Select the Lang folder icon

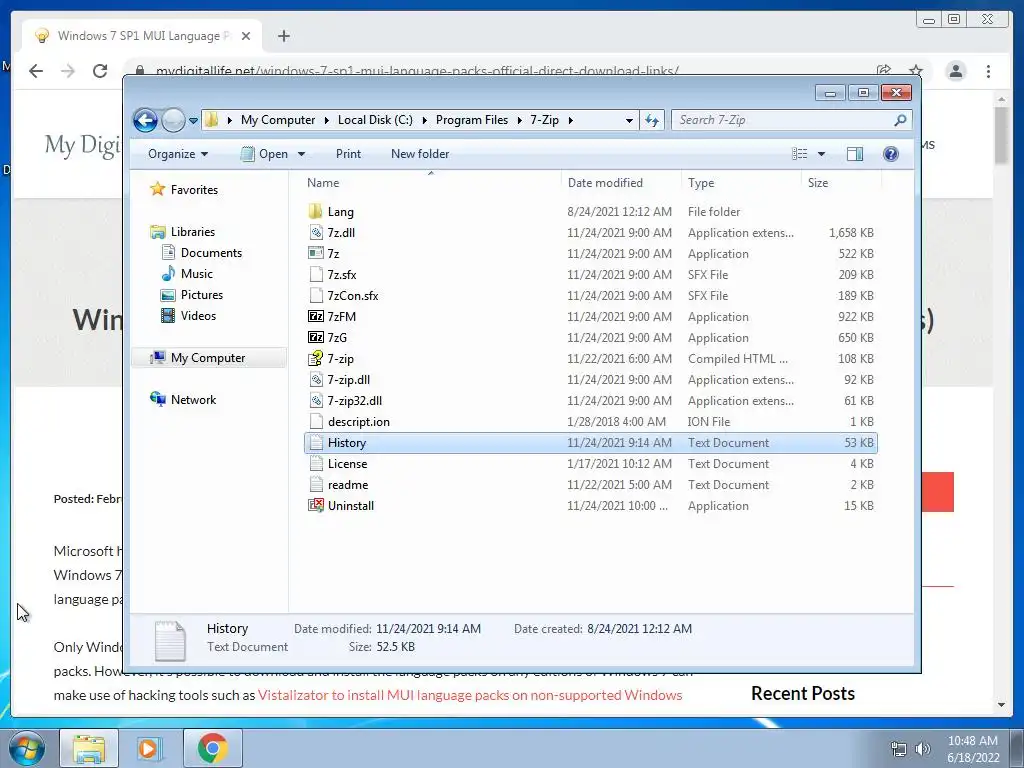[x=315, y=212]
